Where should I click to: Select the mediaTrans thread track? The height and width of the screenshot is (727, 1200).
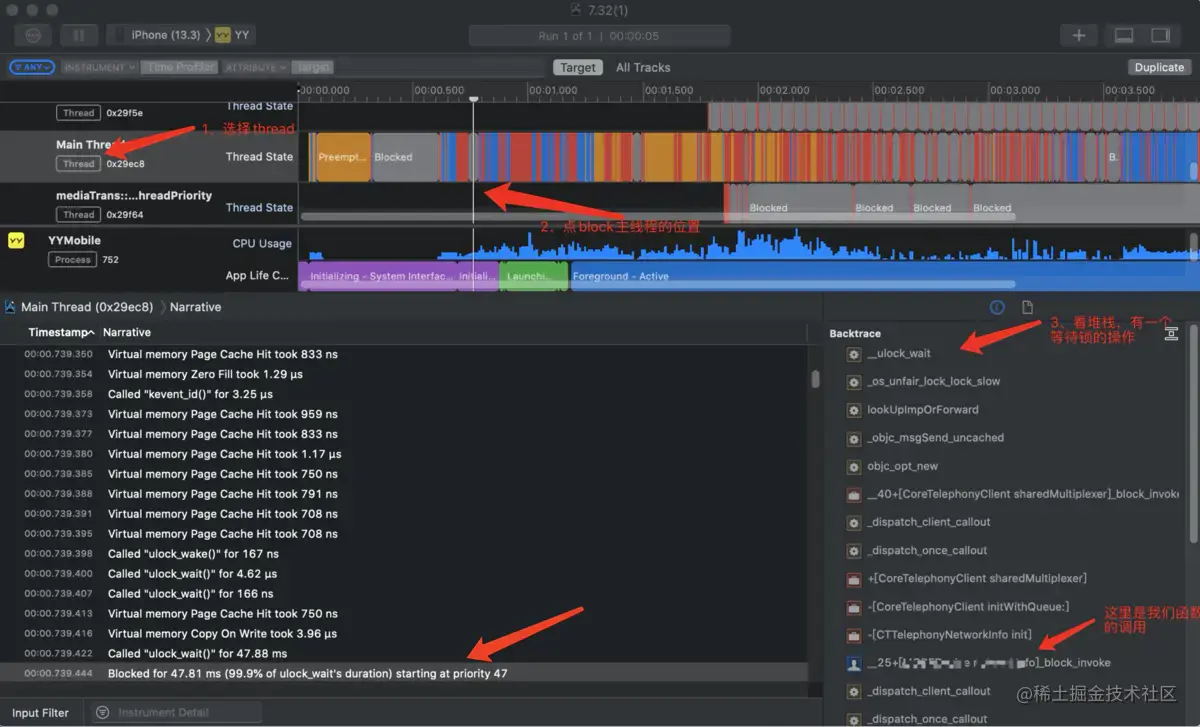tap(150, 206)
